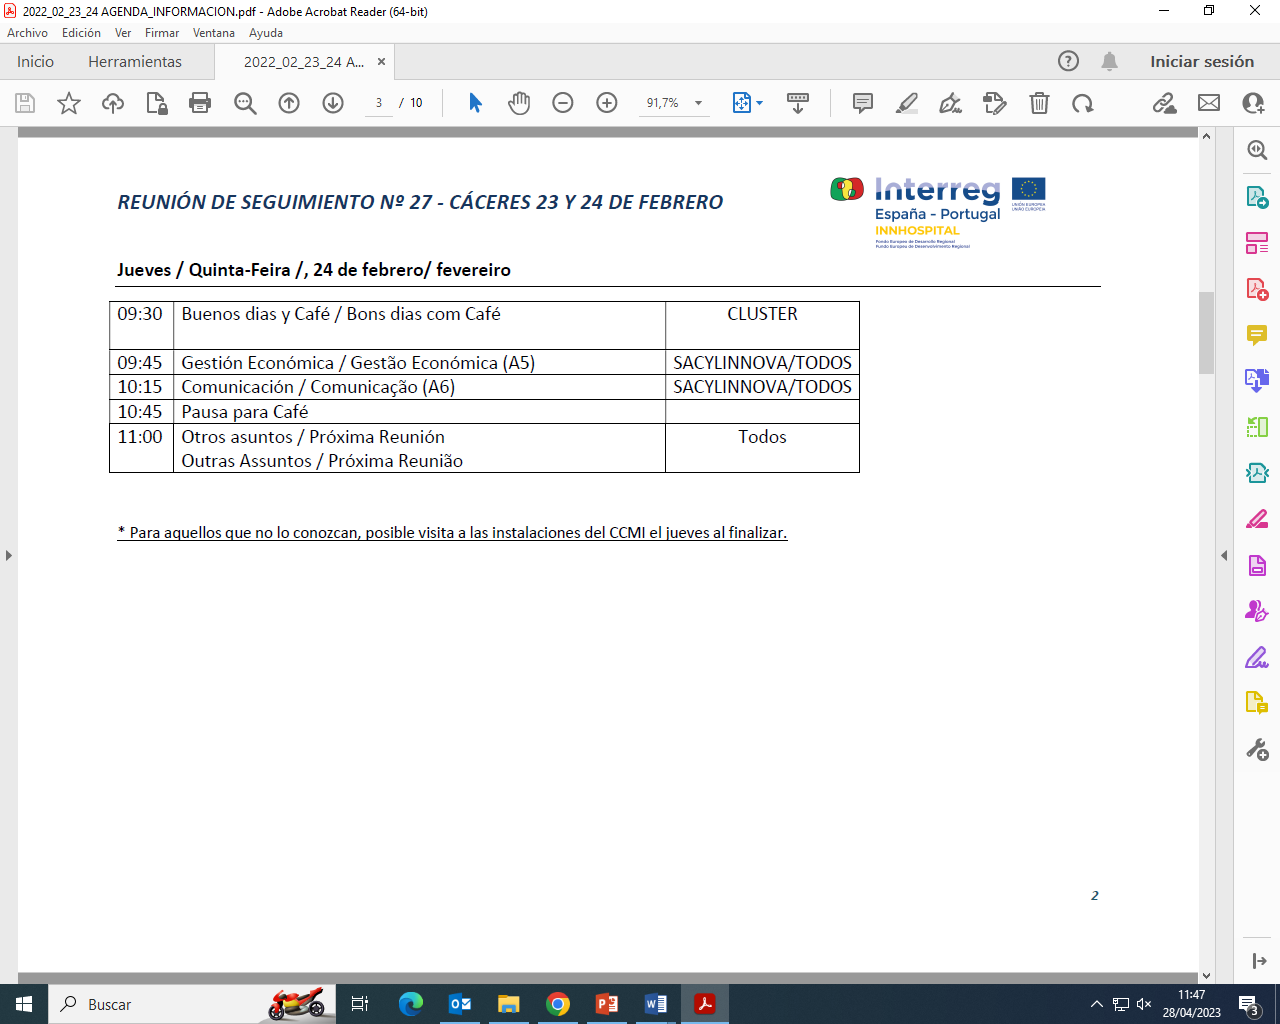The image size is (1280, 1024).
Task: Select the Hand pan tool
Action: [x=518, y=103]
